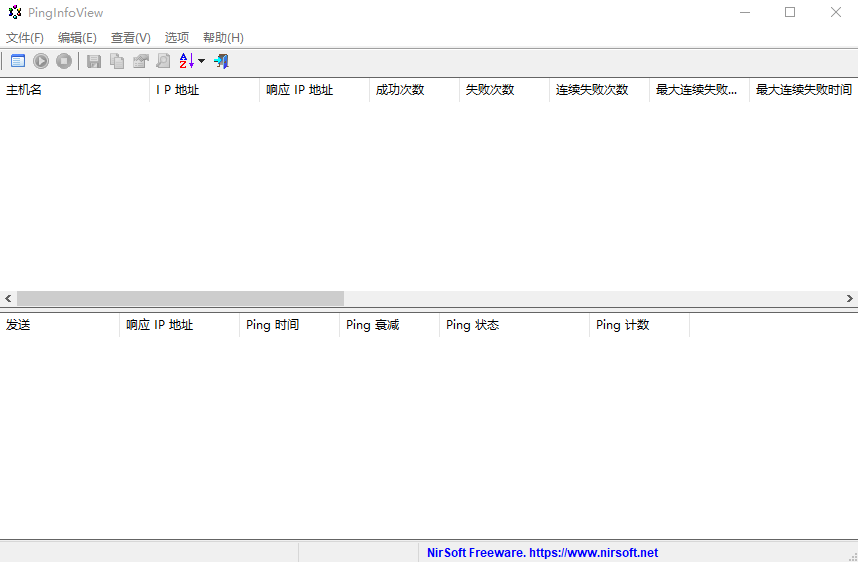Click the Exit door icon

[x=221, y=61]
